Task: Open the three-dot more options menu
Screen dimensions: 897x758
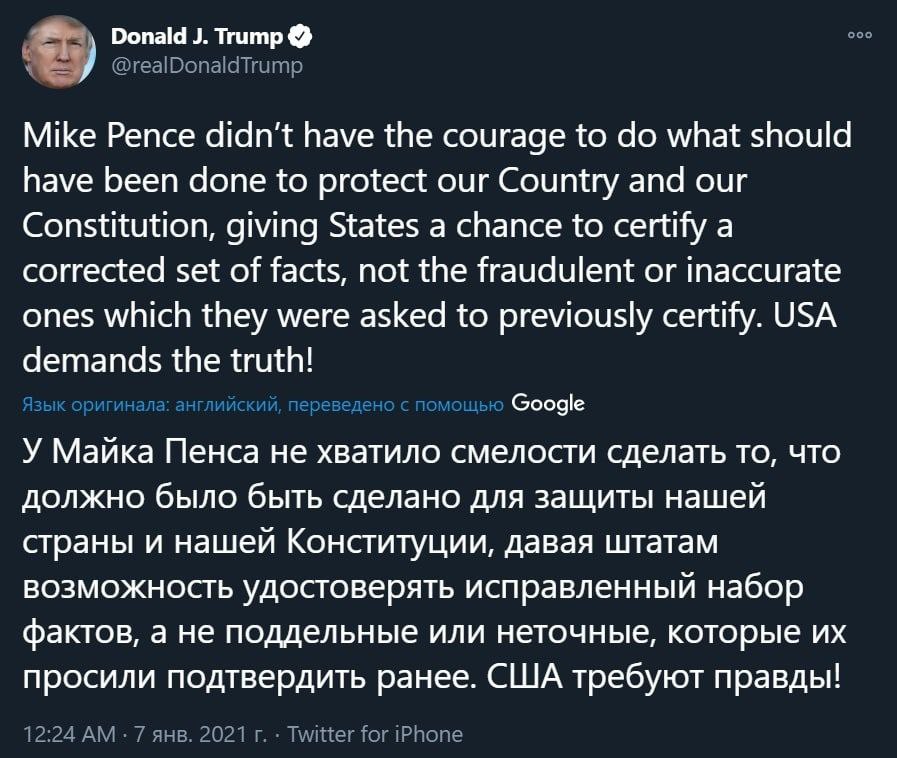Action: [860, 35]
